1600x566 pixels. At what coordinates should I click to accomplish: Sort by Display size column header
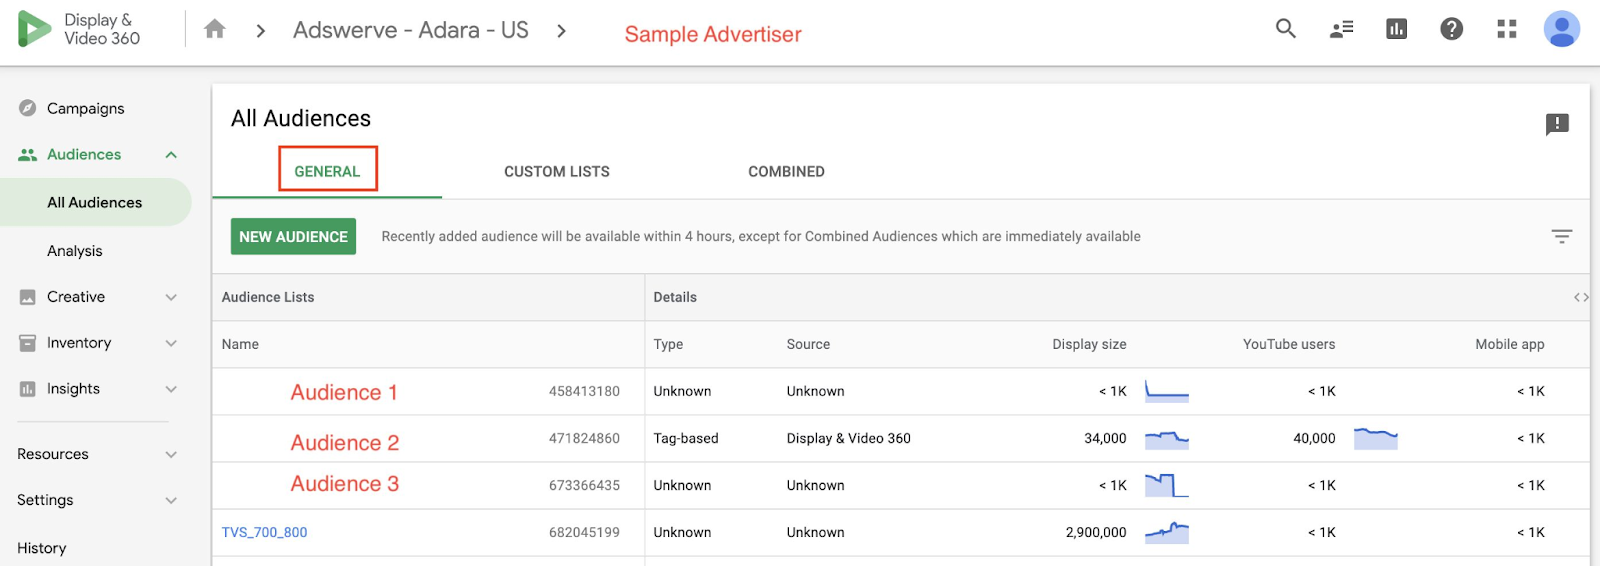(x=1089, y=344)
